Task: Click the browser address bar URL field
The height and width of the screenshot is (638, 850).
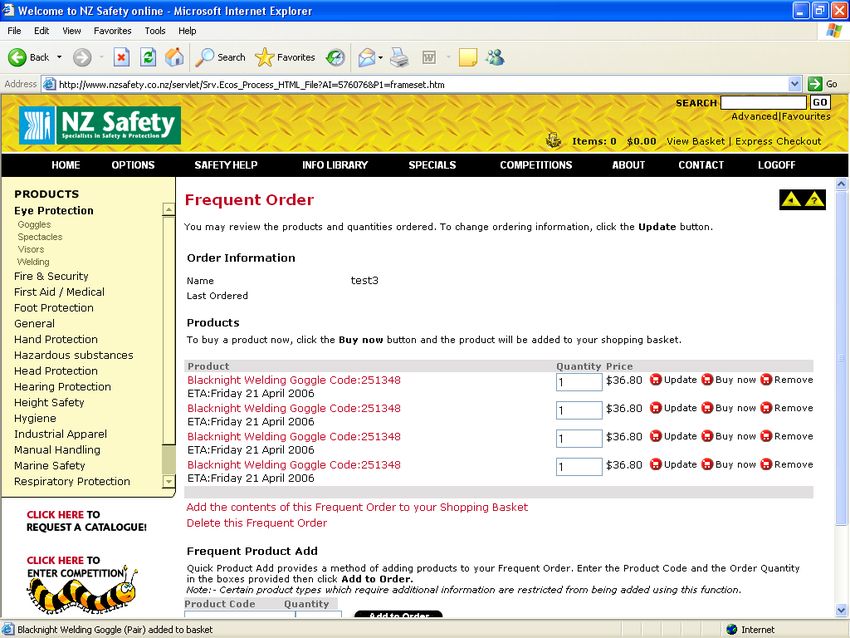Action: 415,84
